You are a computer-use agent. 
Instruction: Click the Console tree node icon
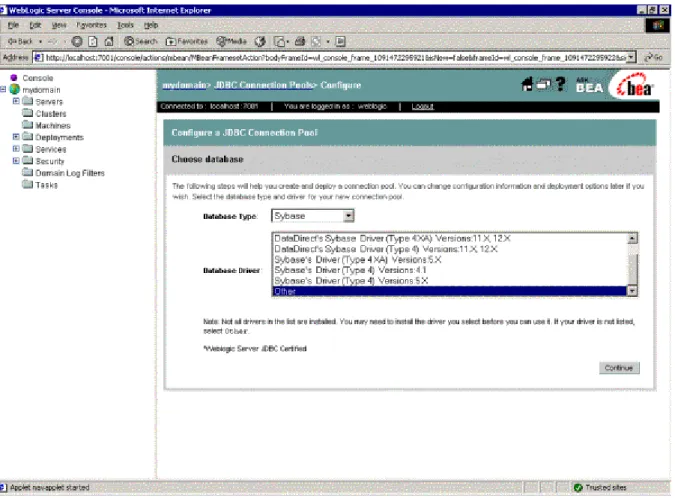pos(14,77)
